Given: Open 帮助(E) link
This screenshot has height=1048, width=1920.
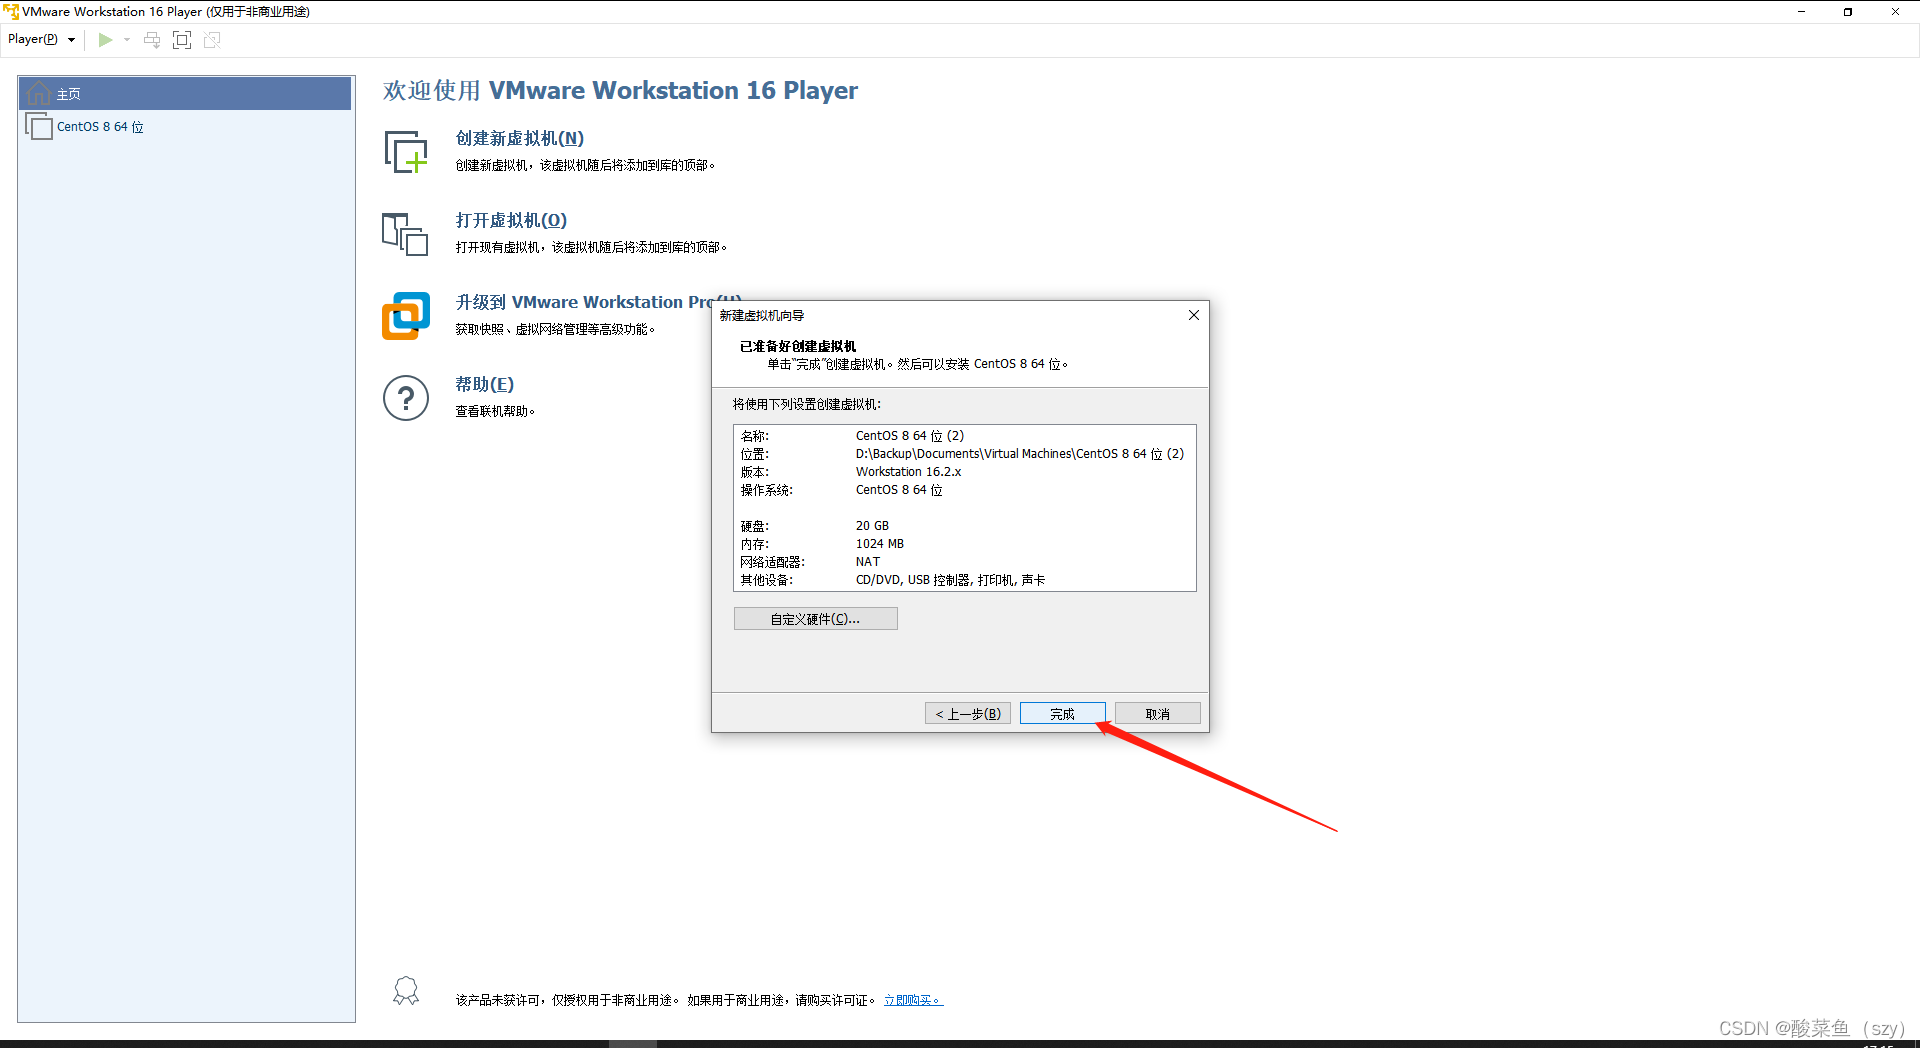Looking at the screenshot, I should point(485,385).
